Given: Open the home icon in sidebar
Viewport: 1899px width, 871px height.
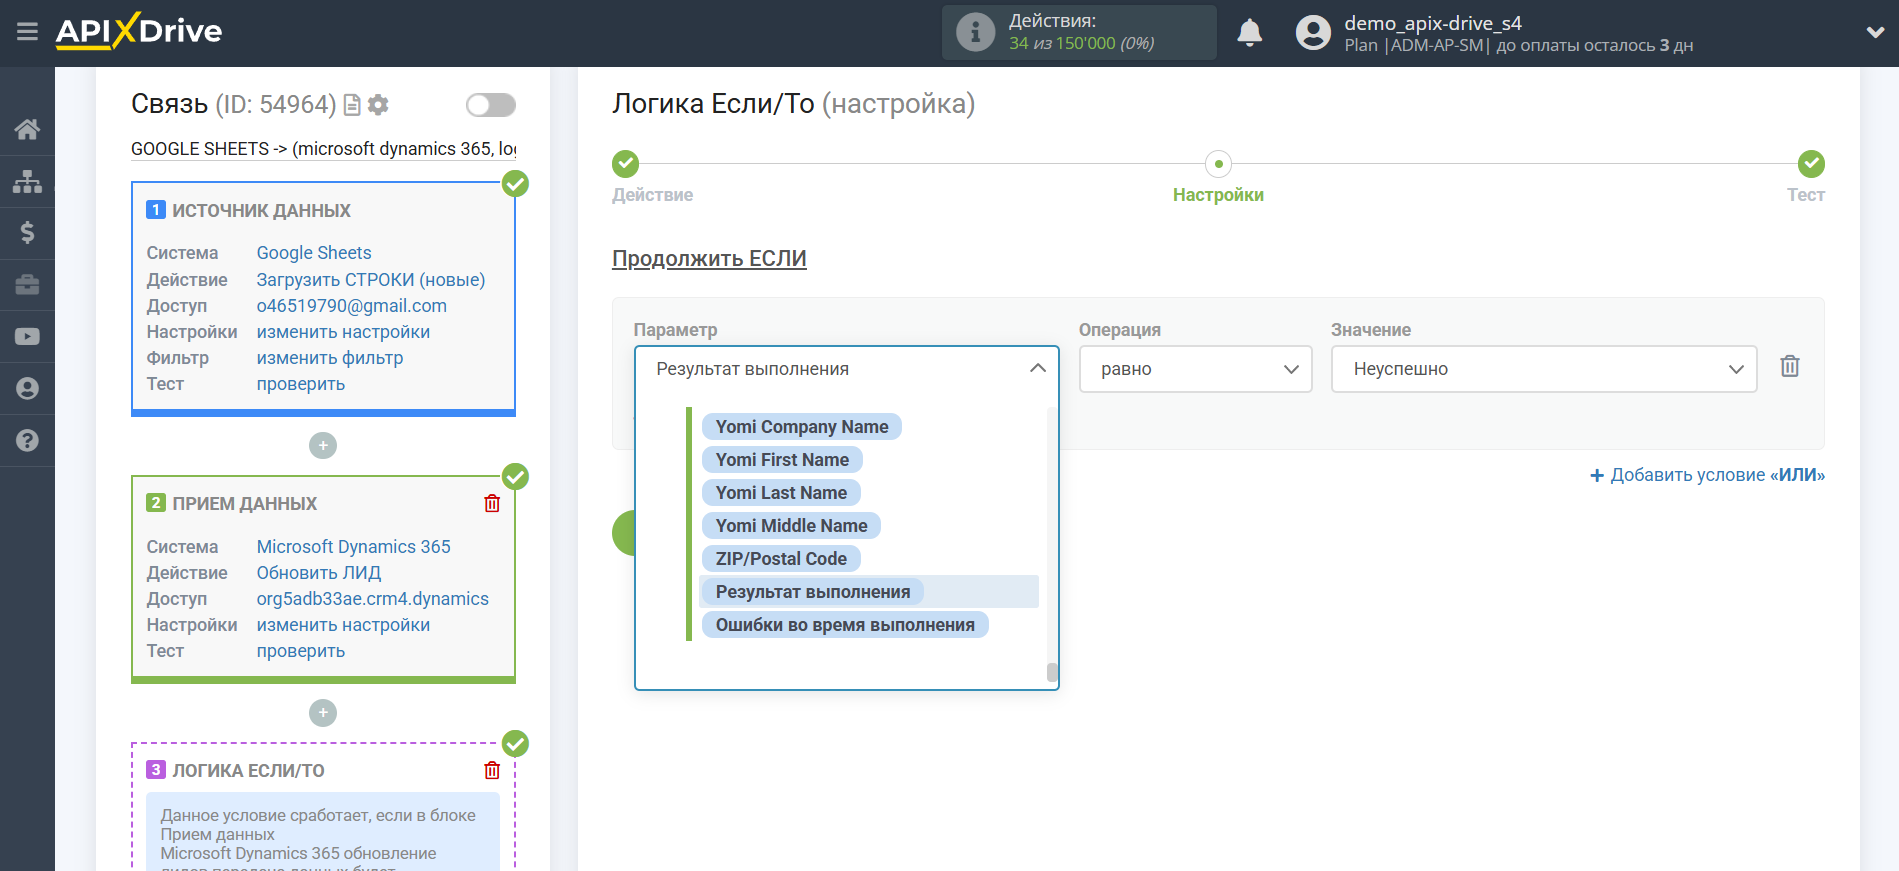Looking at the screenshot, I should coord(27,129).
